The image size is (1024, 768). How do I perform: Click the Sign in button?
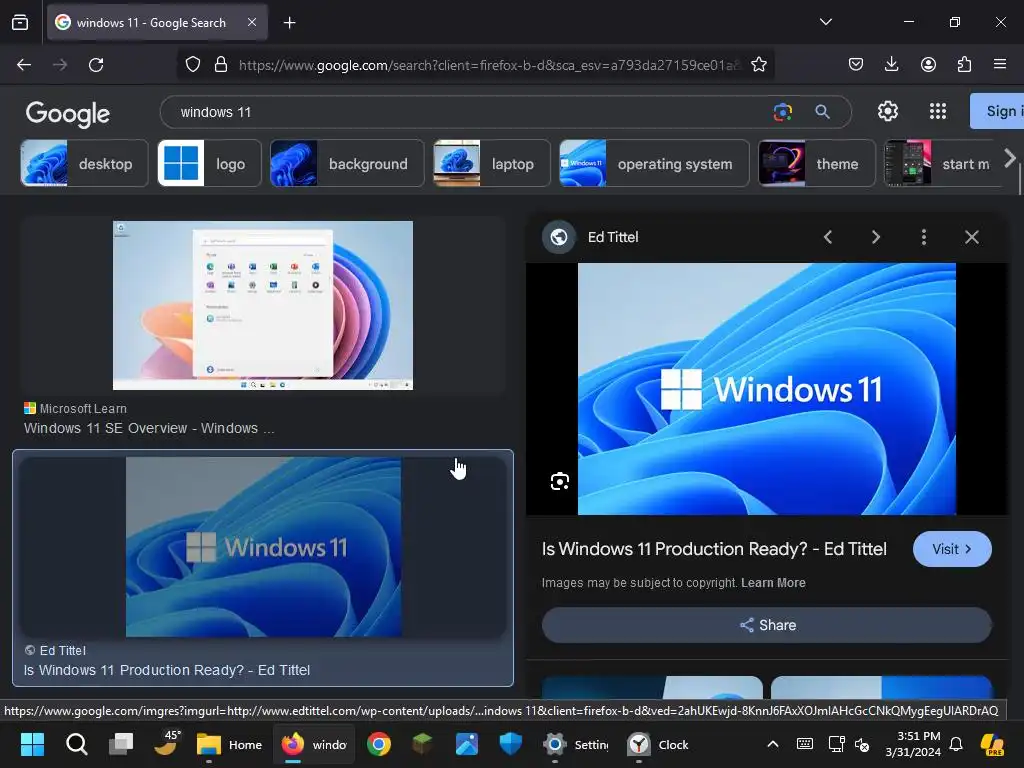pos(997,111)
